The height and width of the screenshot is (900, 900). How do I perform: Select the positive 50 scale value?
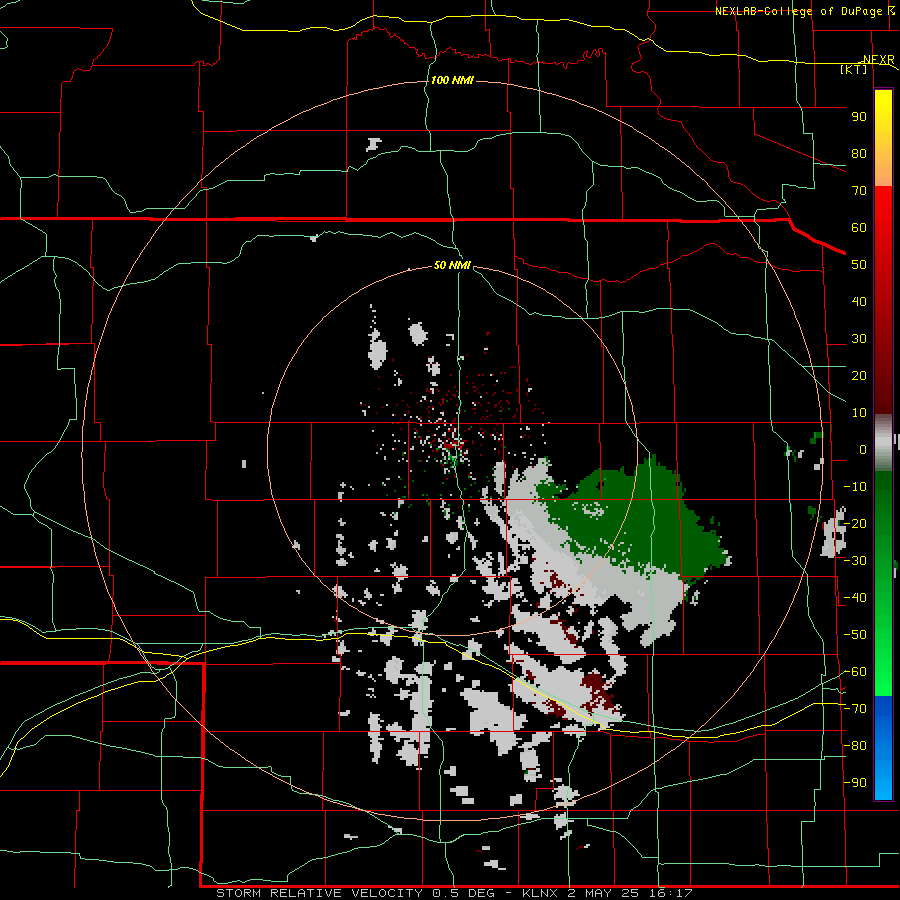859,265
